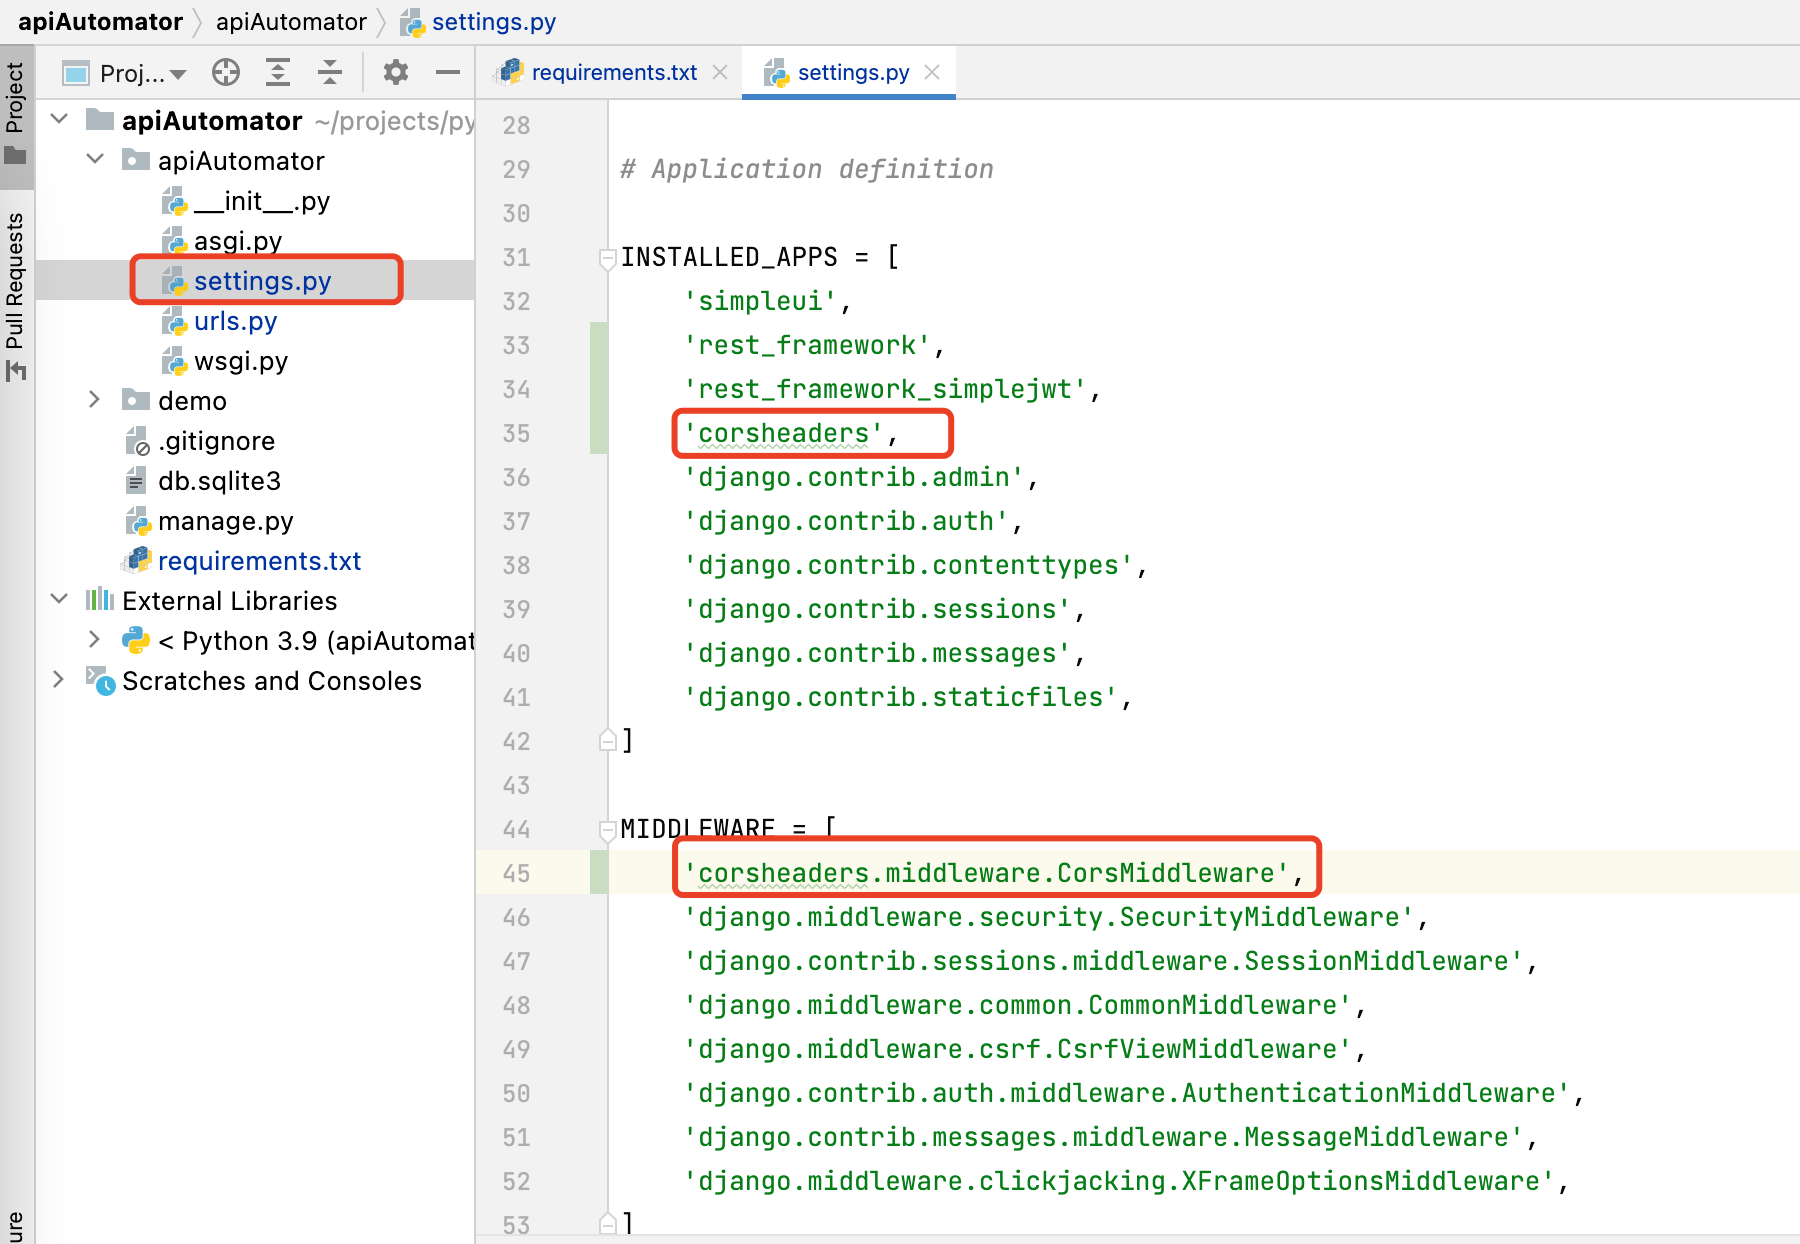Viewport: 1800px width, 1244px height.
Task: Open the Proj... view dropdown
Action: 125,73
